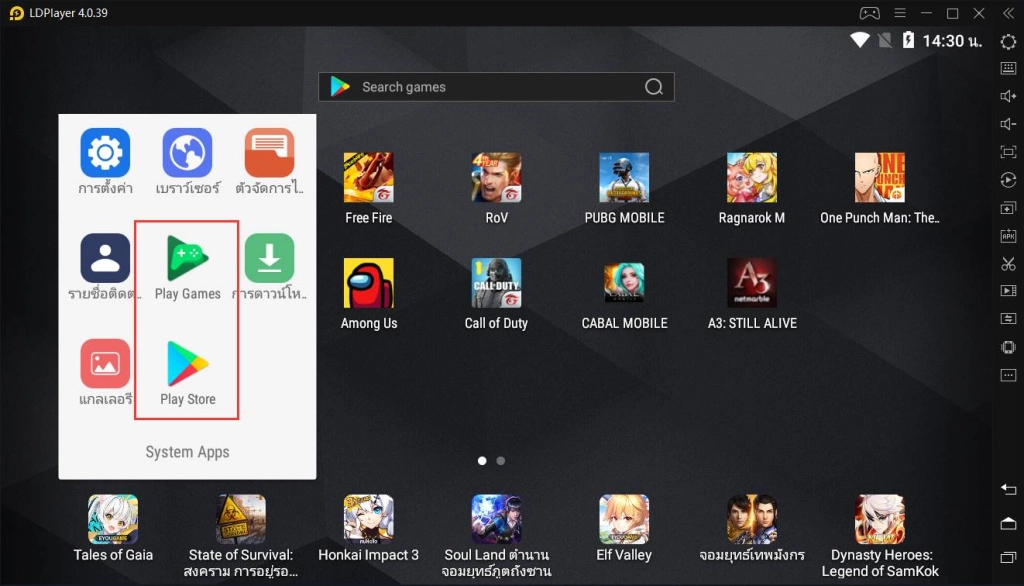Open CABAL MOBILE game

coord(624,283)
